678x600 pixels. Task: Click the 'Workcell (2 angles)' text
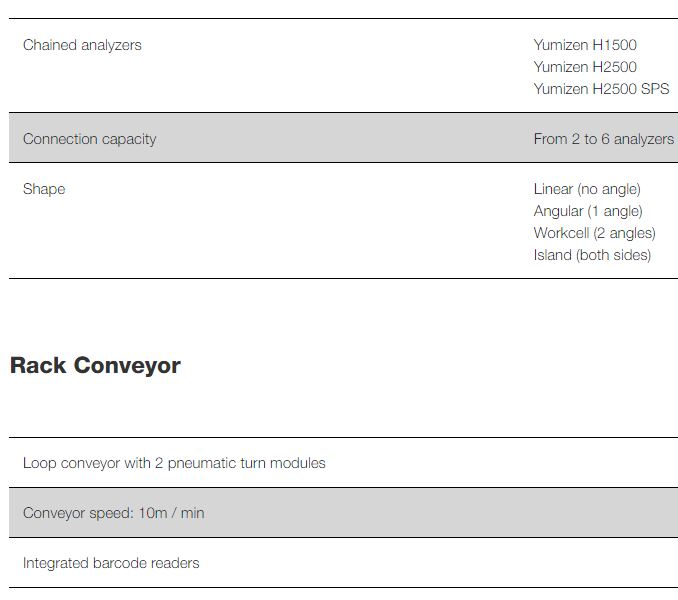(594, 233)
